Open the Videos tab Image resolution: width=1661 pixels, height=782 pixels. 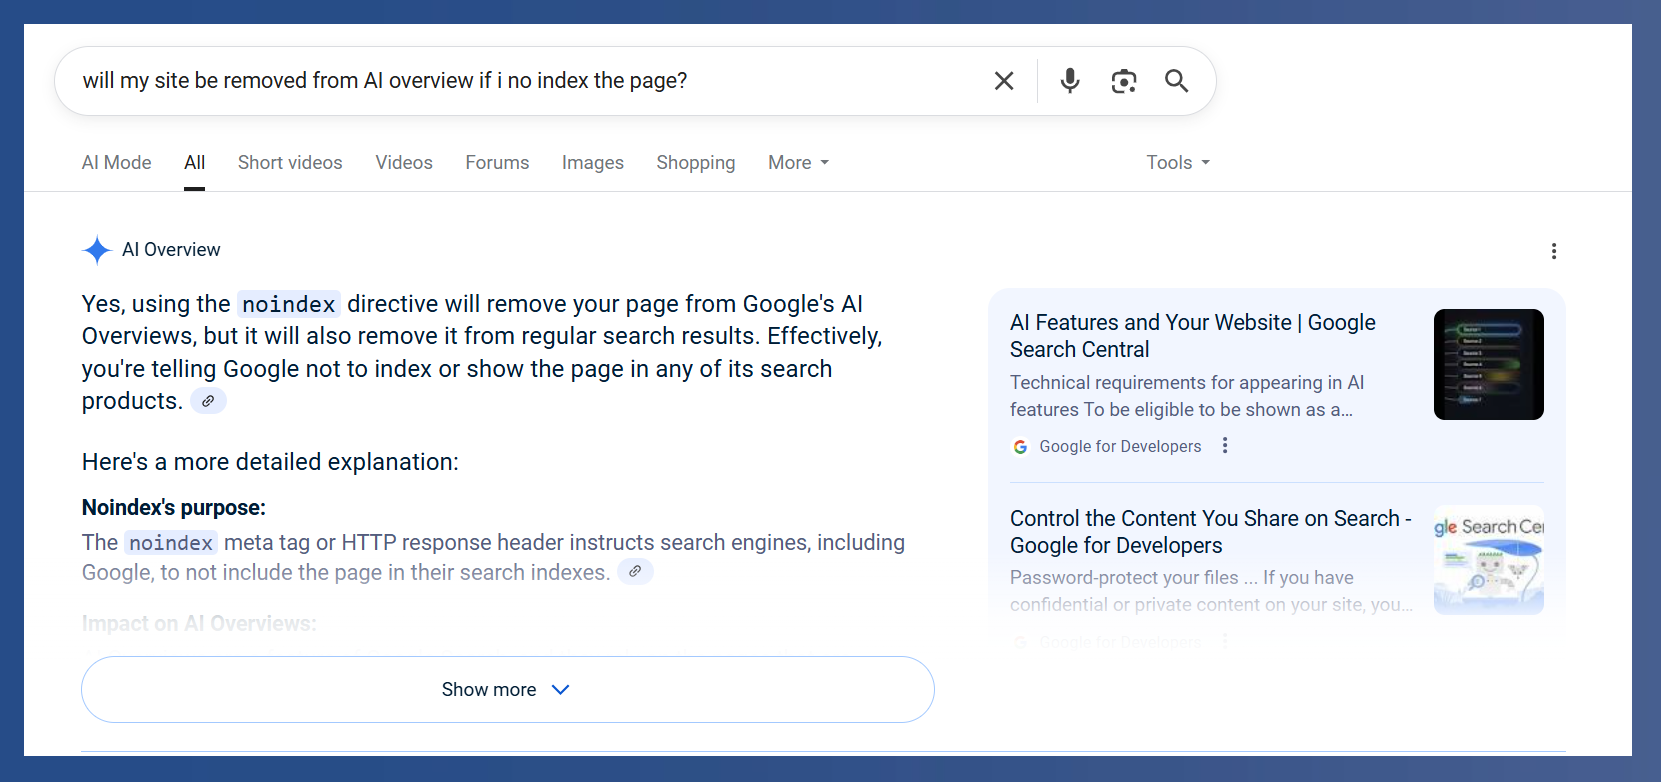404,162
